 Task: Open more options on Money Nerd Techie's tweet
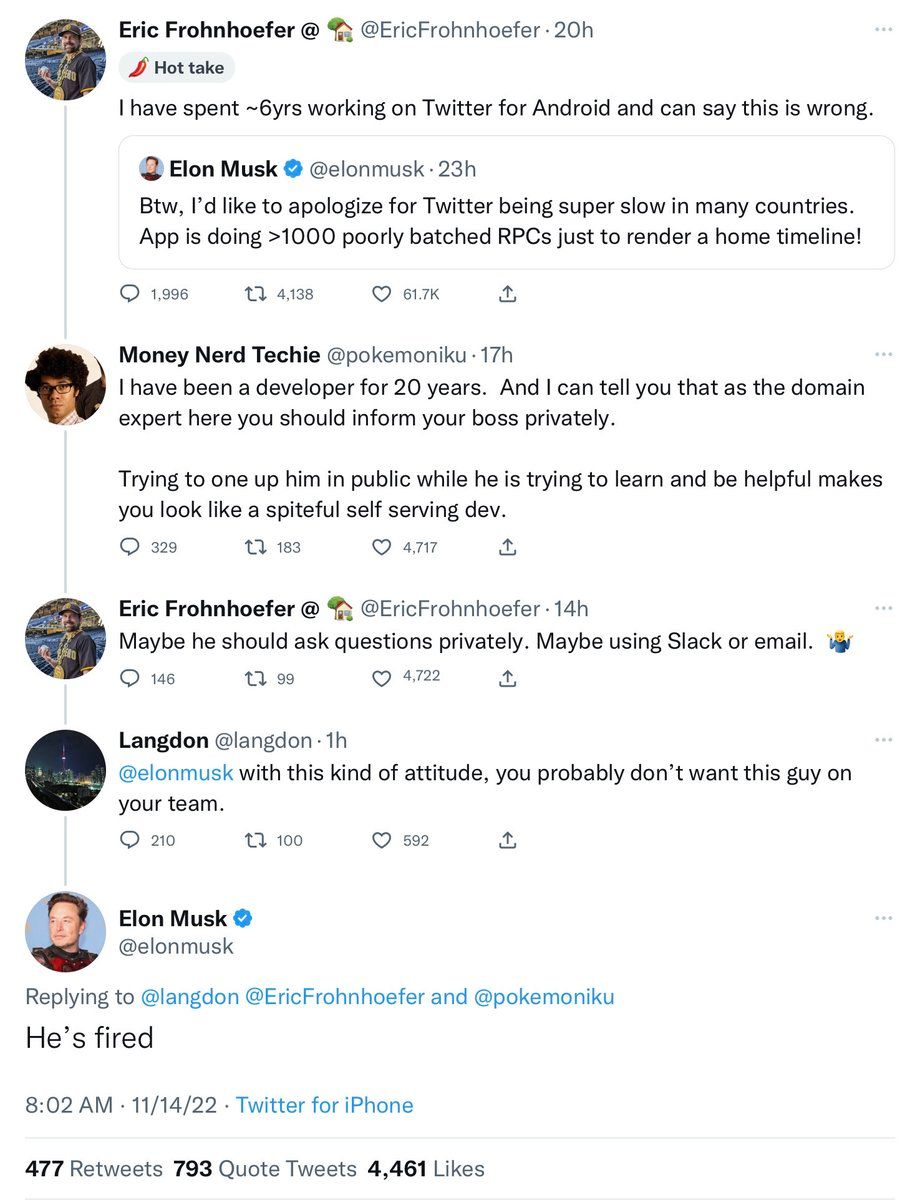(x=883, y=354)
